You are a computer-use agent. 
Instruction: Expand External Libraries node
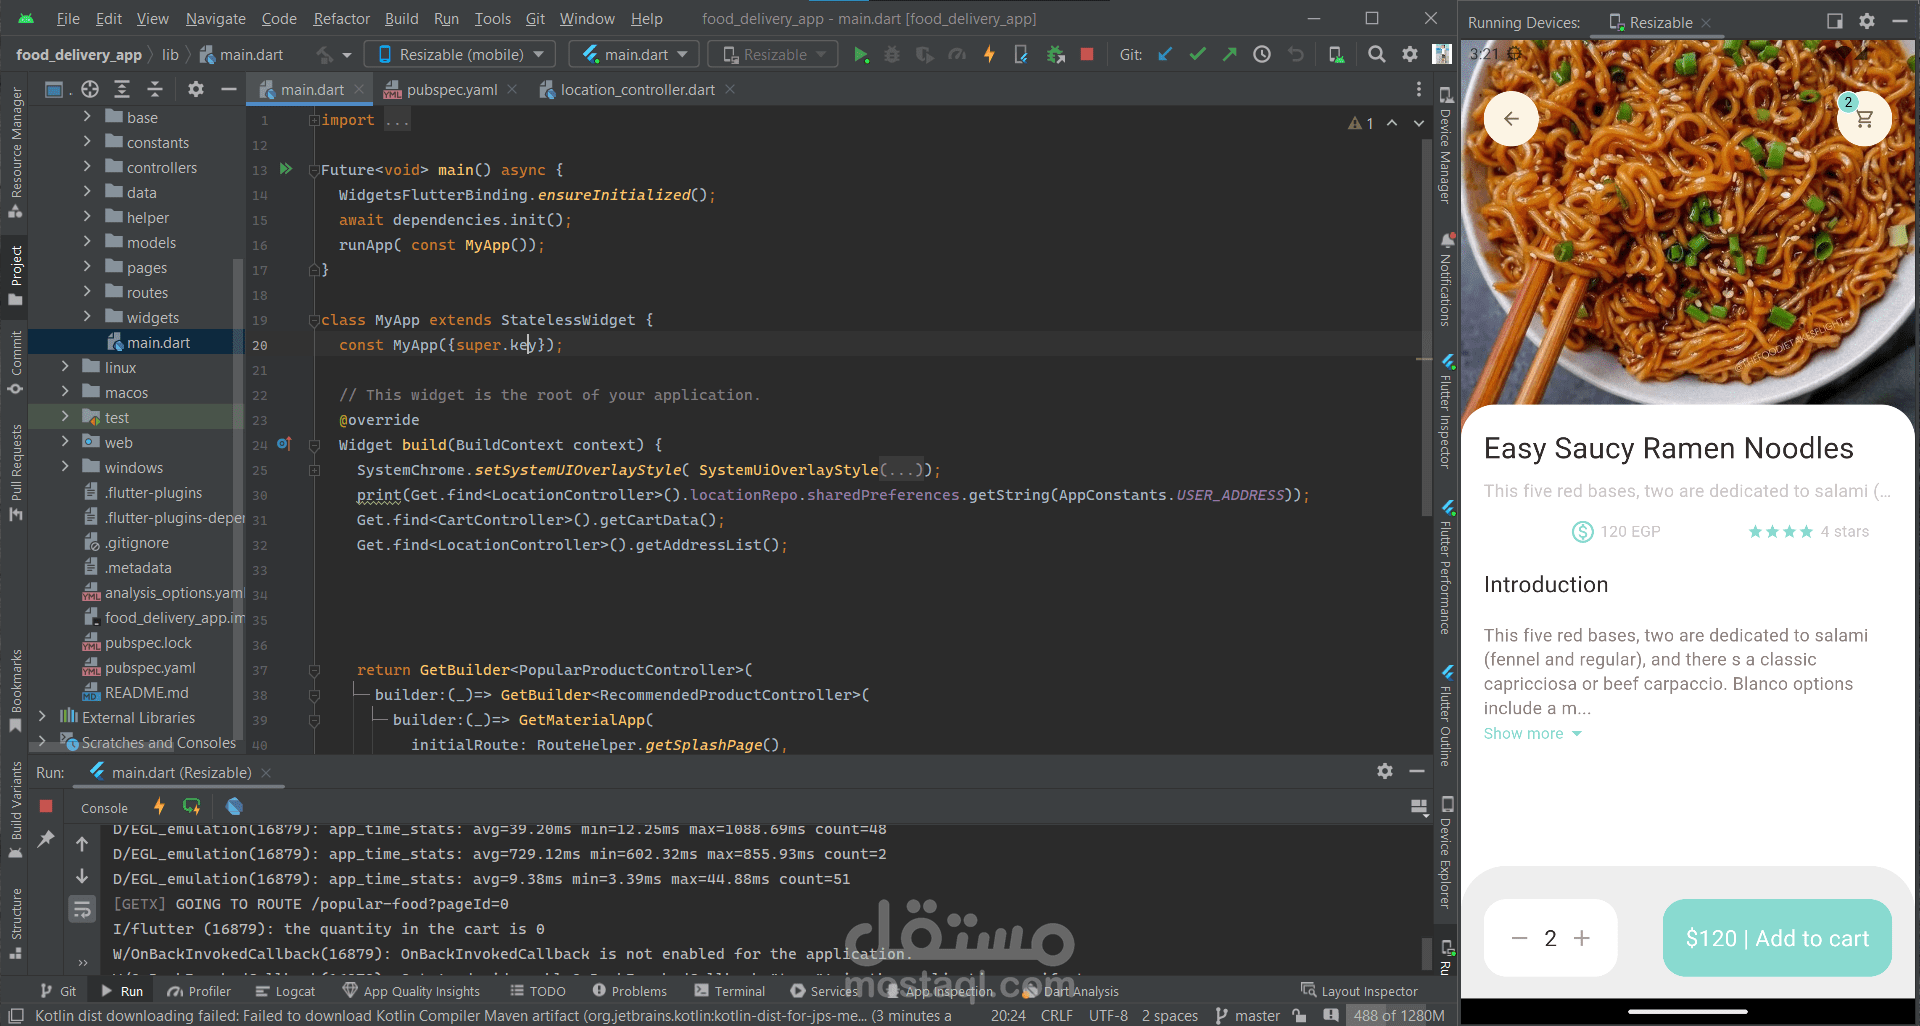(x=42, y=717)
